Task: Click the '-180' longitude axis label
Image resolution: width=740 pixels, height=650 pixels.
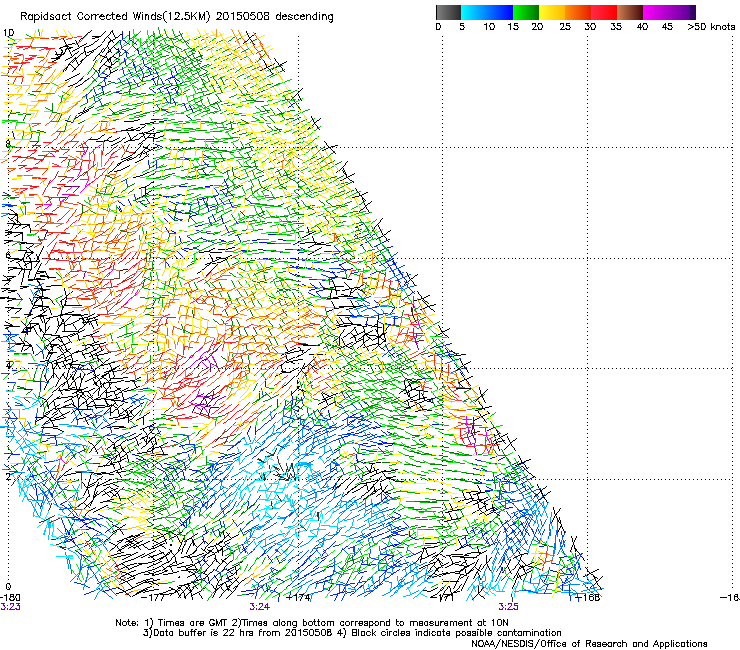Action: coord(10,597)
